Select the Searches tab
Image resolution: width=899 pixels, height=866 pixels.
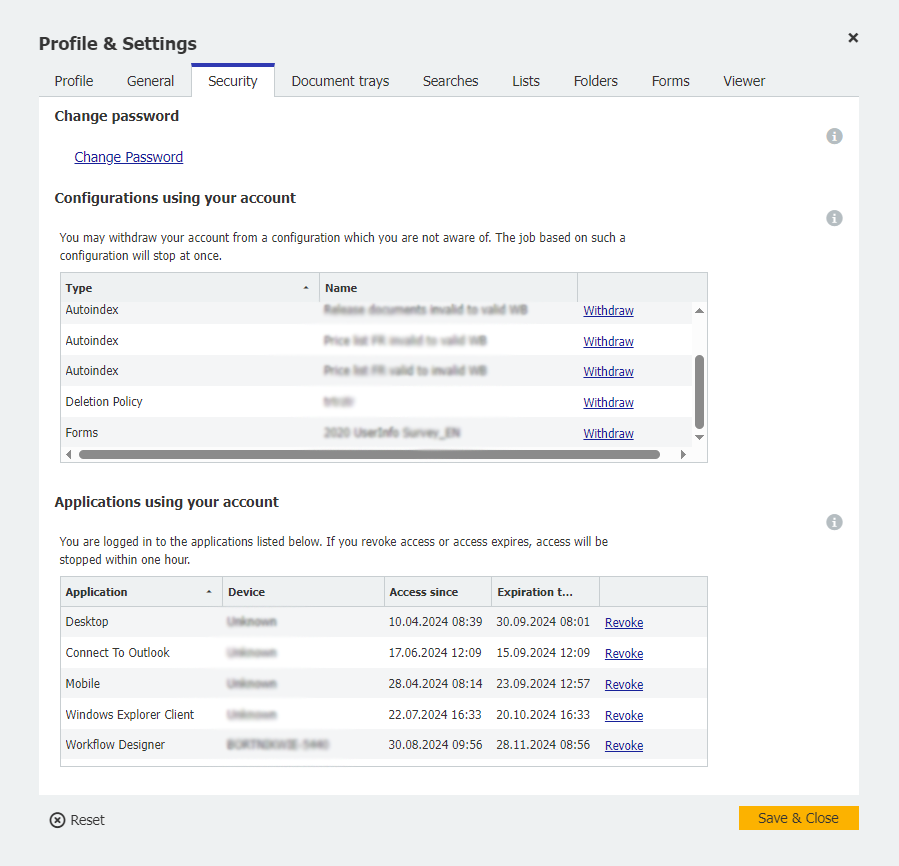point(450,81)
